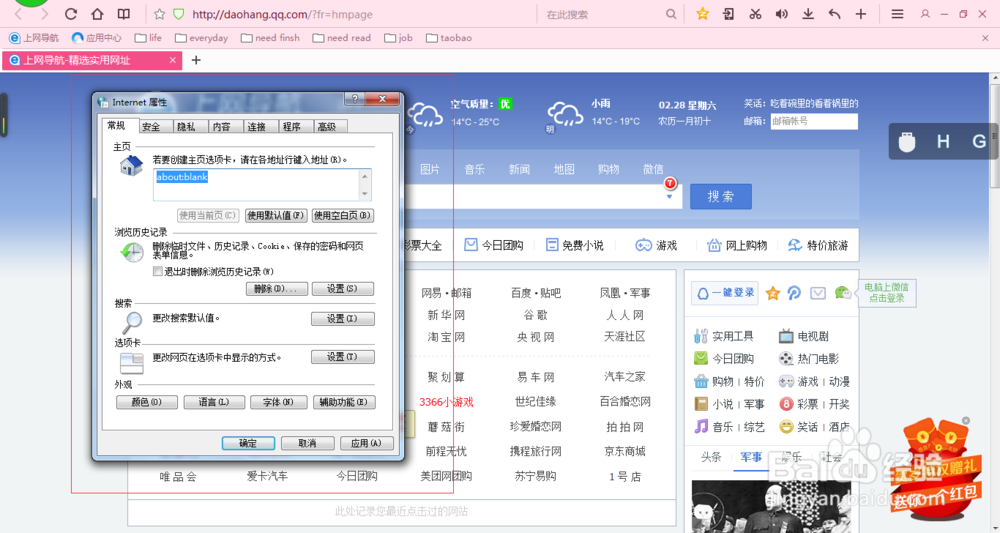Open the 应用中心 bookmark
This screenshot has height=533, width=1000.
[96, 38]
